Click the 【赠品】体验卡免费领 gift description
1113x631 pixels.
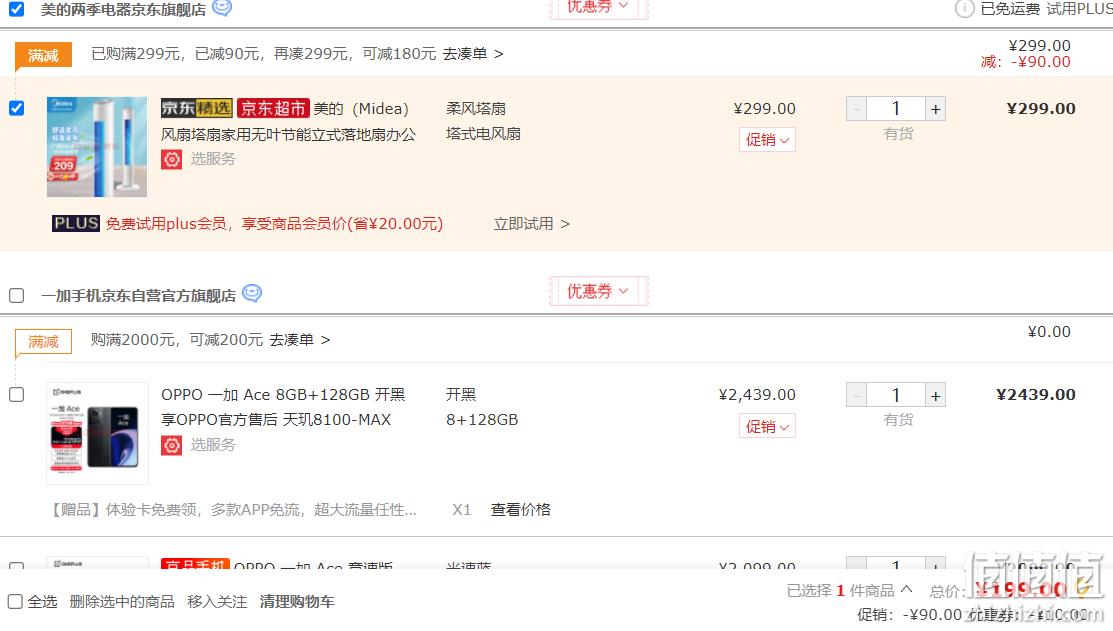232,510
